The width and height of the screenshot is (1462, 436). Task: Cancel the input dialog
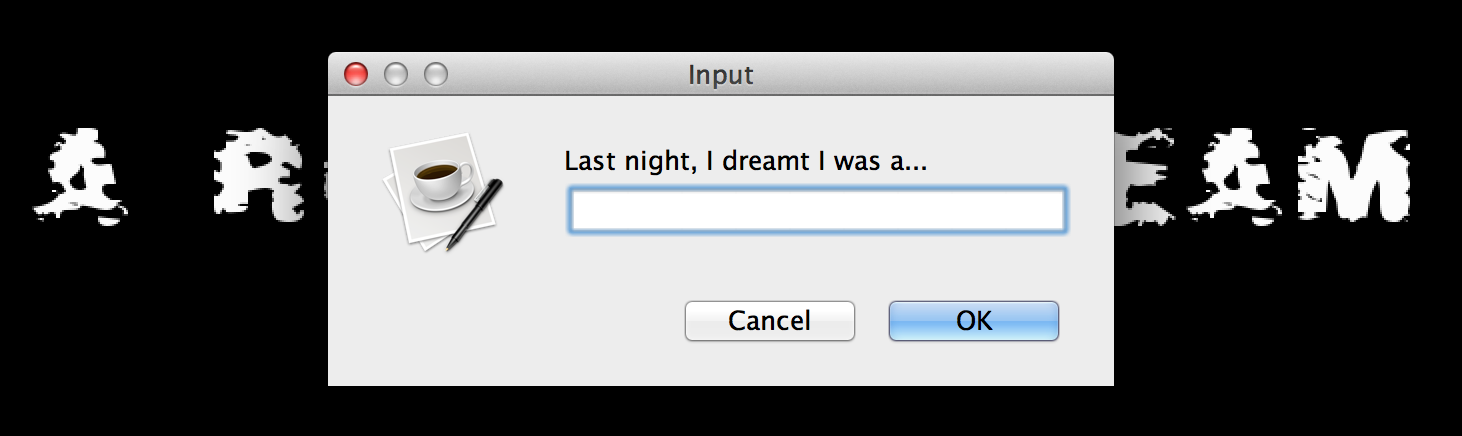click(x=770, y=321)
